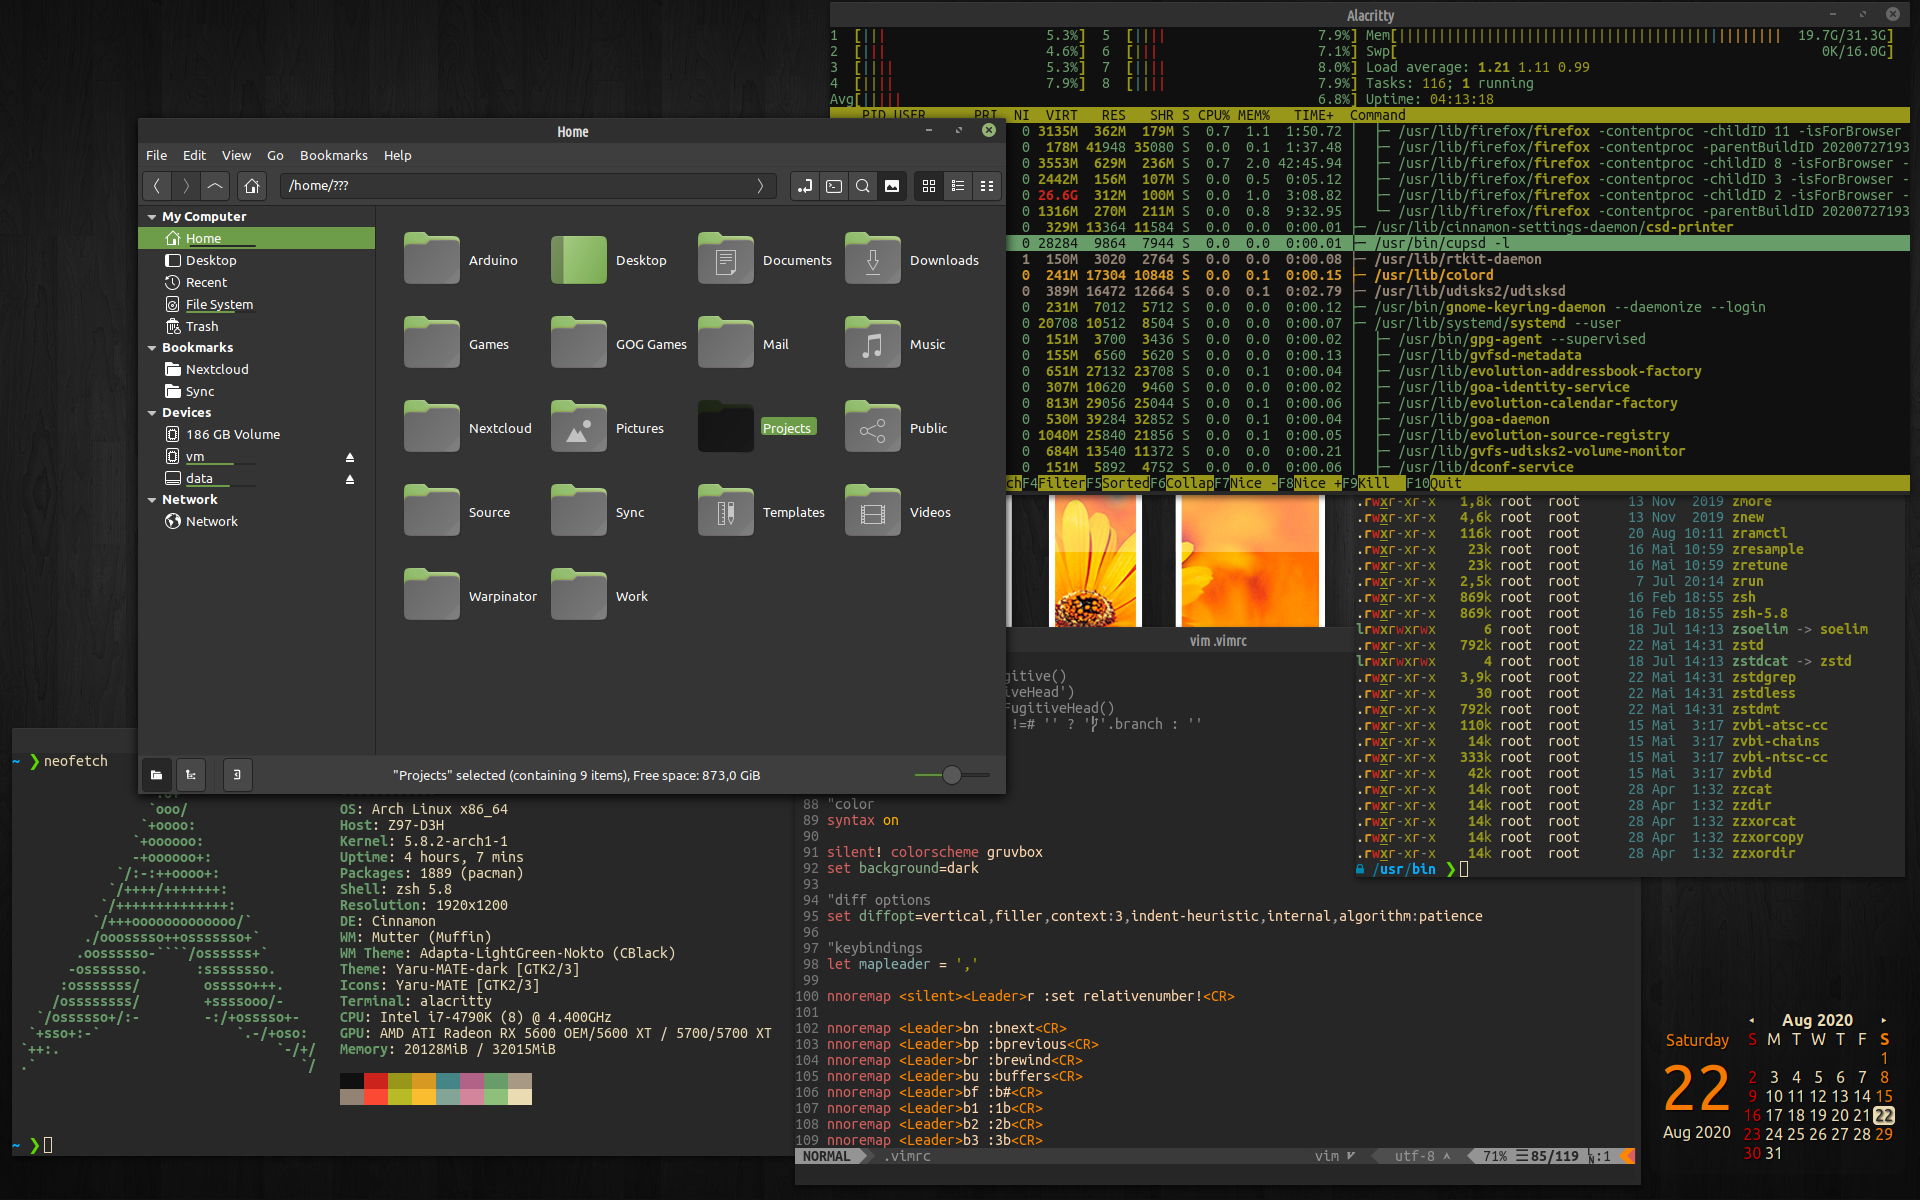Hide the sidebar using status bar button
The height and width of the screenshot is (1200, 1920).
coord(237,775)
